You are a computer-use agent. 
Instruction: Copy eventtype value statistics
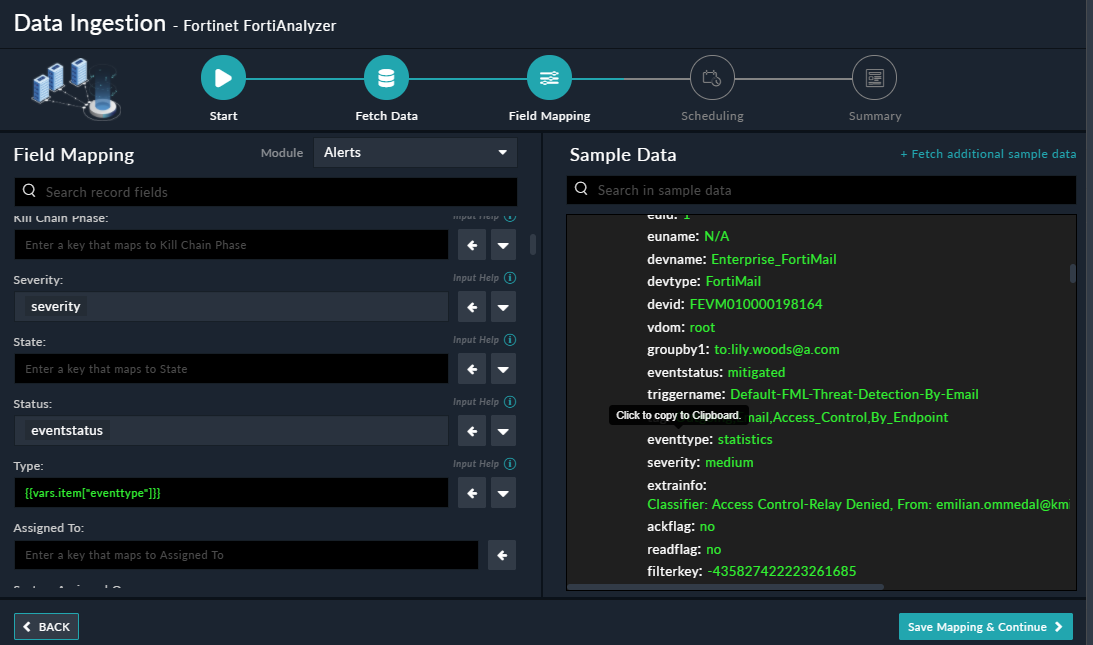(744, 439)
